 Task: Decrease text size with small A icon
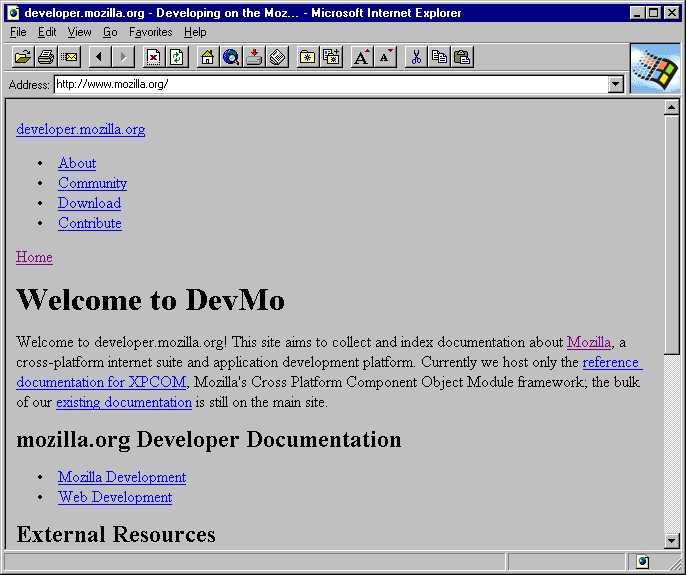(385, 57)
